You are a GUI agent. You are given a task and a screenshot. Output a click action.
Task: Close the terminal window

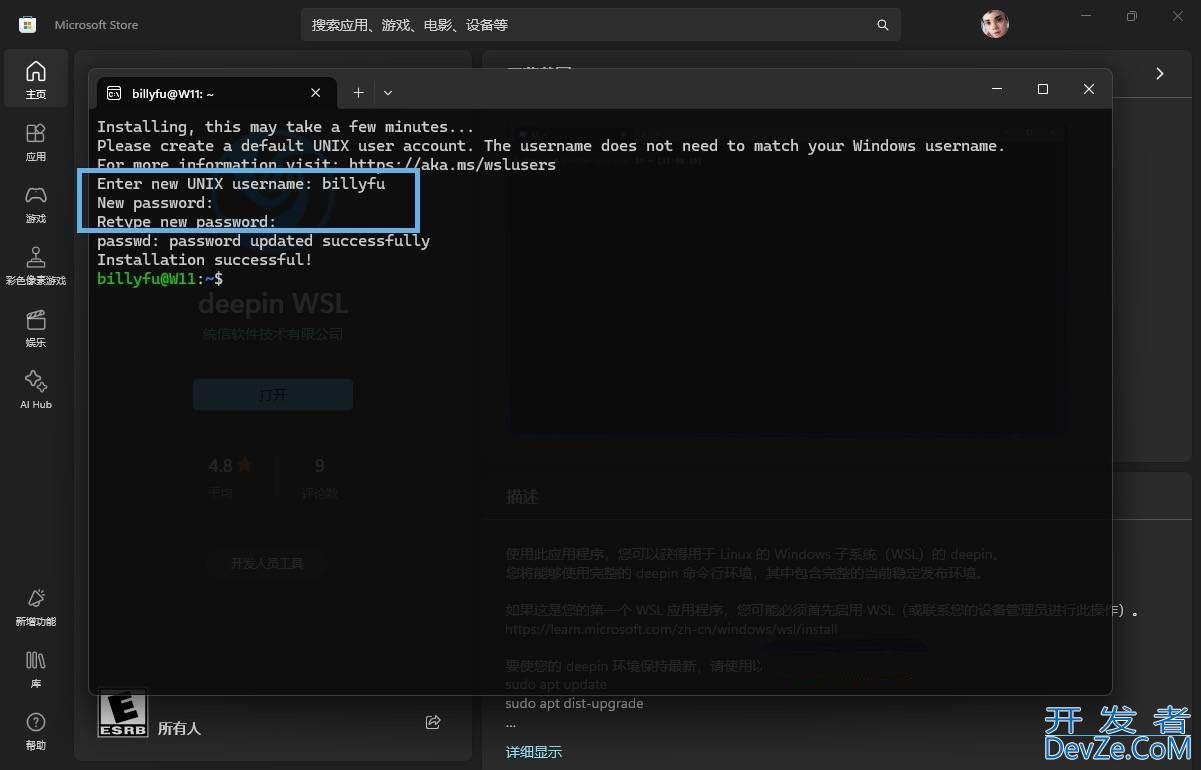click(1089, 89)
